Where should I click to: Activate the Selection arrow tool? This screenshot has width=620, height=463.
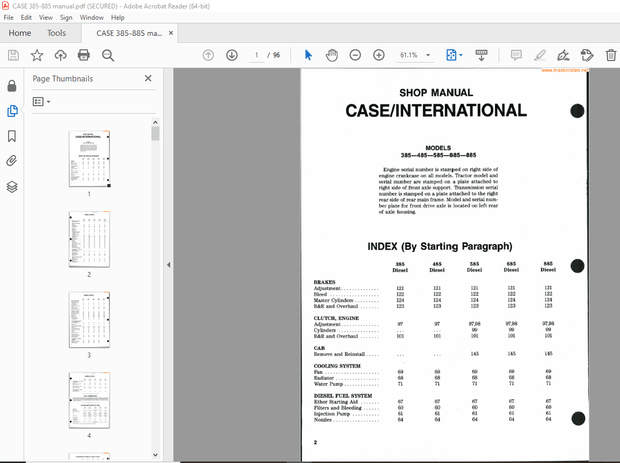coord(308,55)
